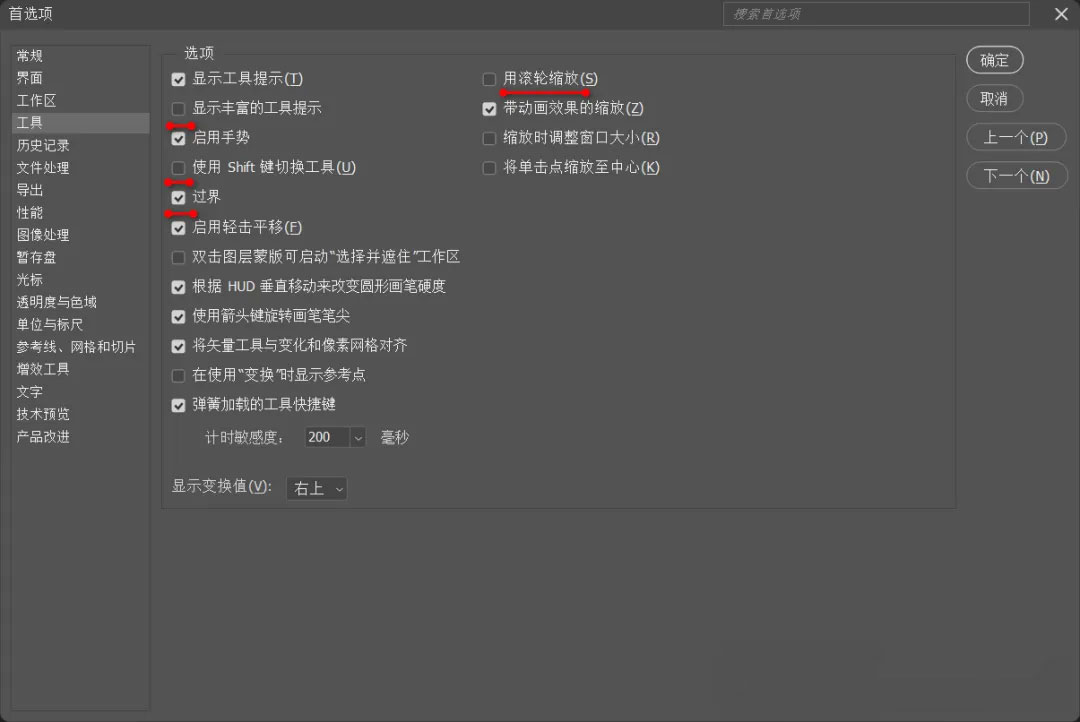Open the 历史记录 preferences category
Image resolution: width=1080 pixels, height=722 pixels.
click(x=81, y=145)
